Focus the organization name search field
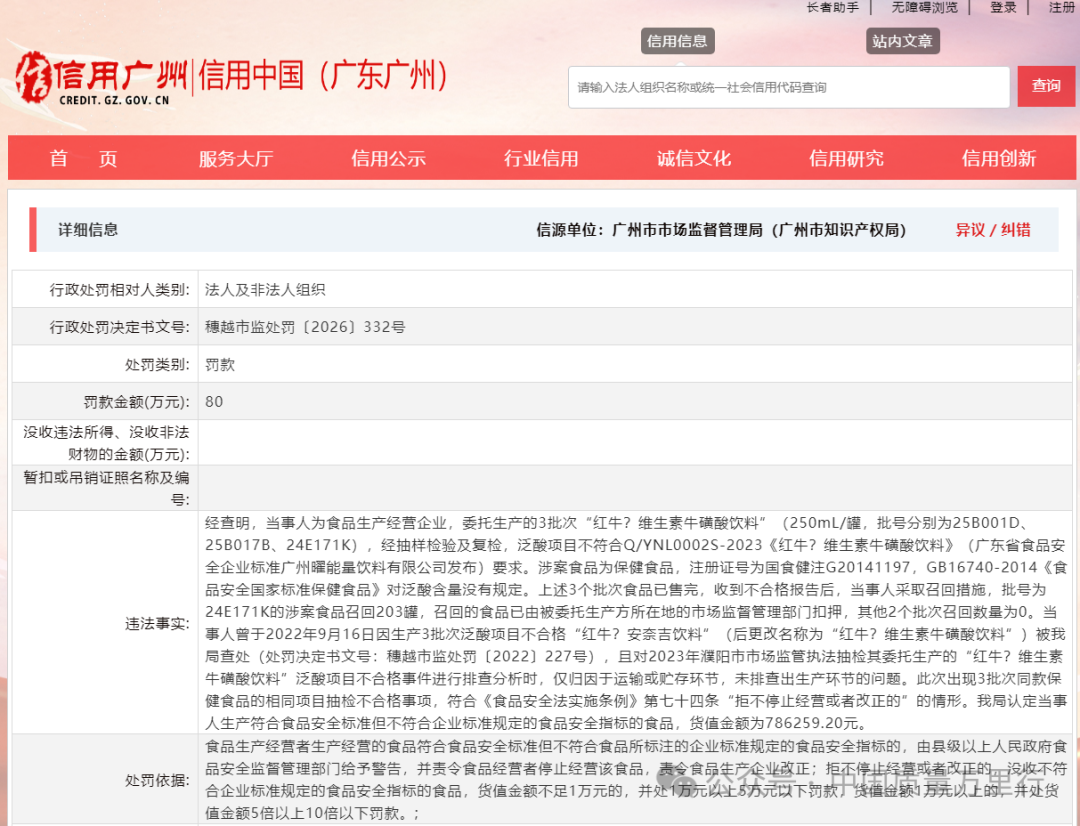 pyautogui.click(x=789, y=87)
